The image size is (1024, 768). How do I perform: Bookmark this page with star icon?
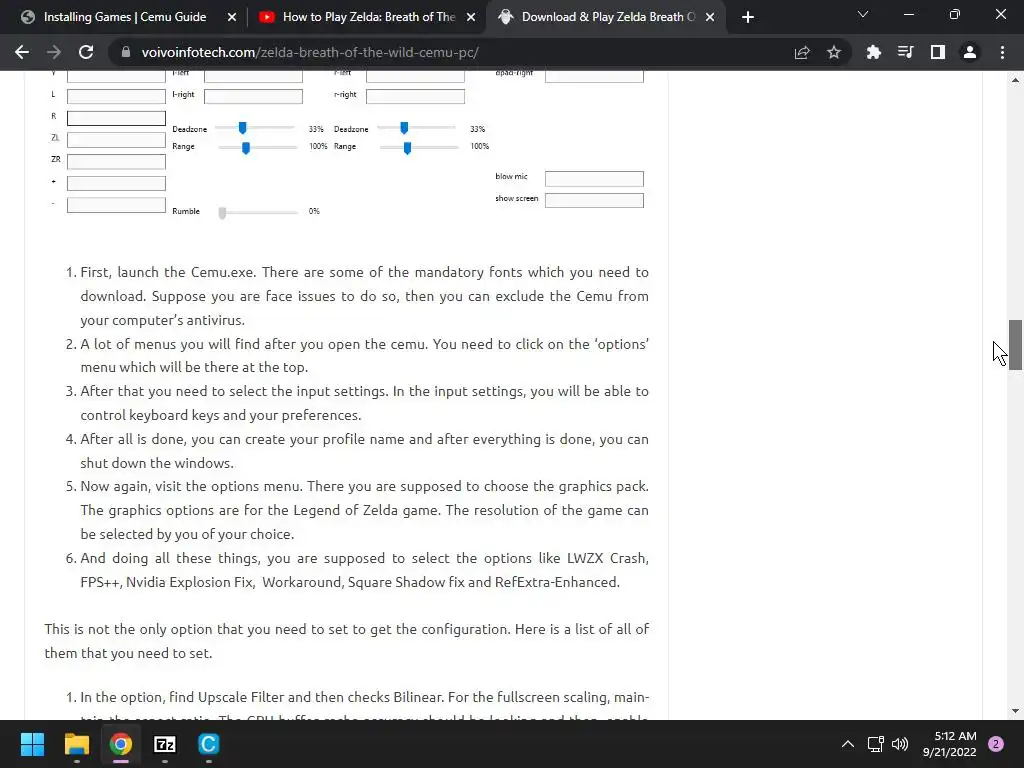point(834,52)
